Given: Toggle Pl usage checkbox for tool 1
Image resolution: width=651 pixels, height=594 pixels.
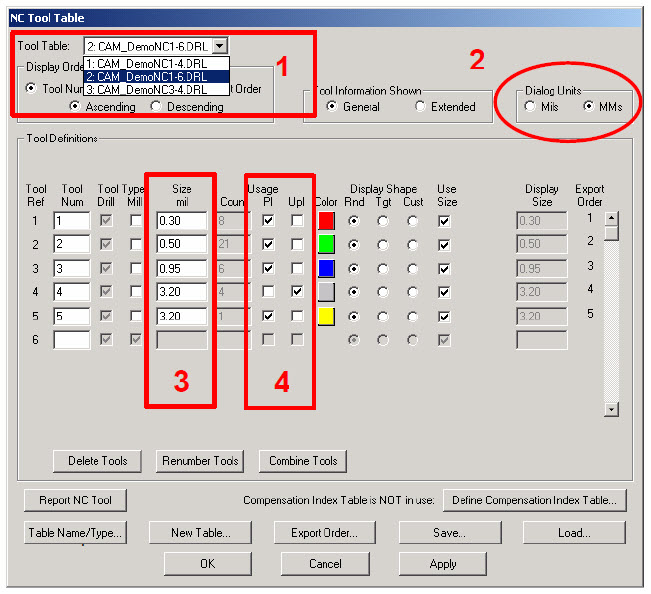Looking at the screenshot, I should 268,220.
